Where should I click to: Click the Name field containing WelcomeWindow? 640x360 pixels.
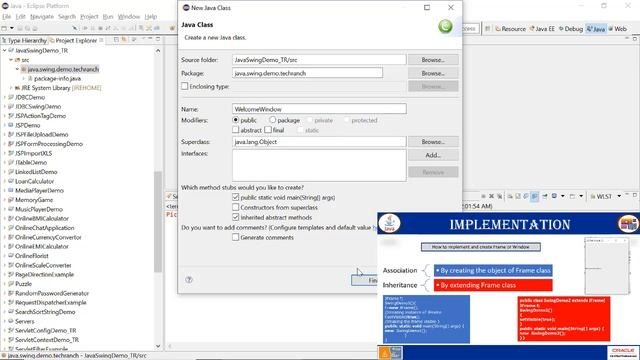[319, 109]
